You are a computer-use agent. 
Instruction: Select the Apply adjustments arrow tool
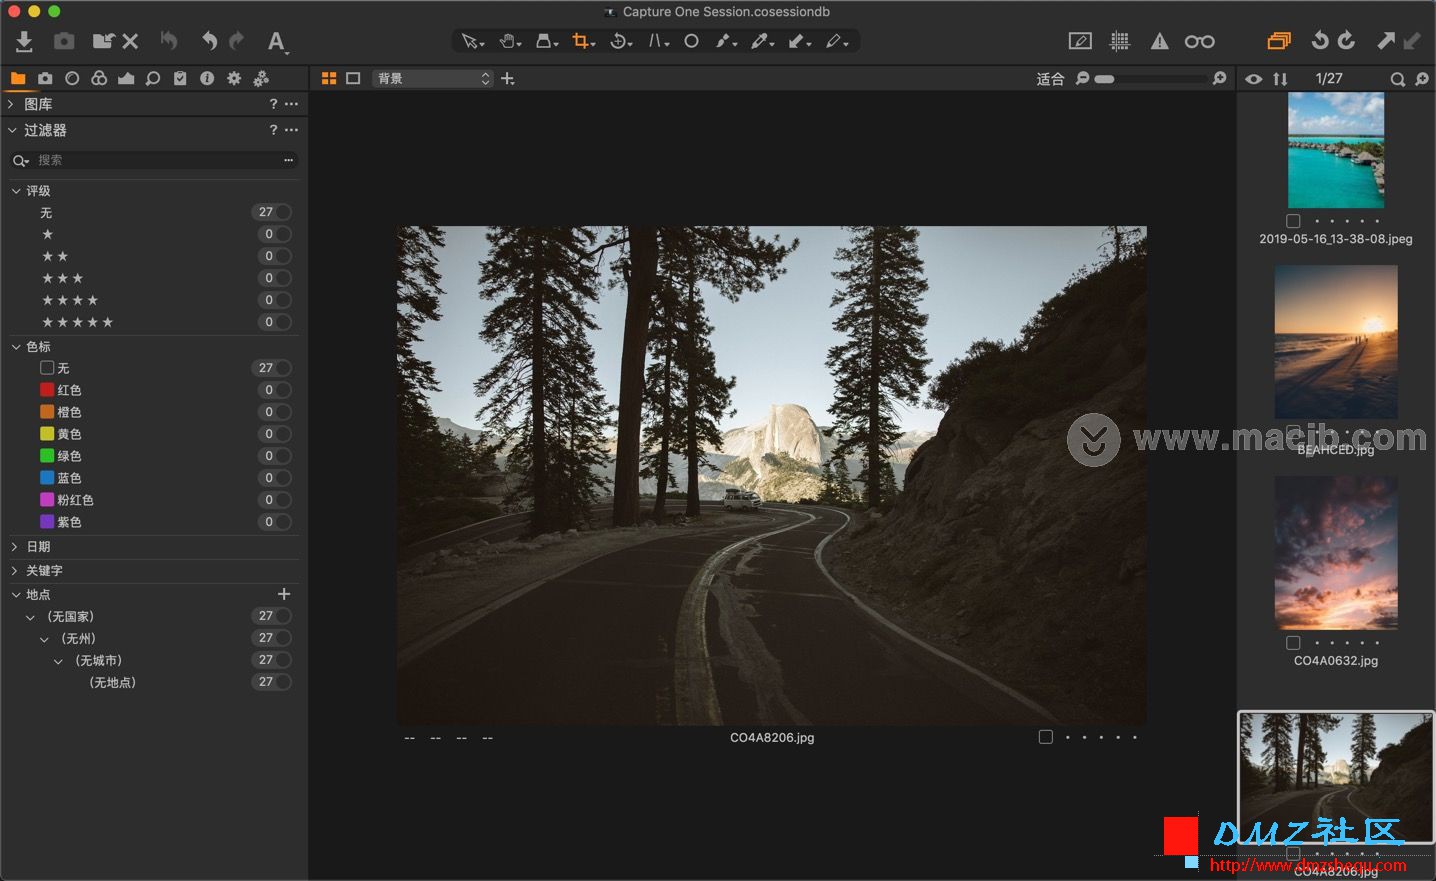pyautogui.click(x=799, y=41)
